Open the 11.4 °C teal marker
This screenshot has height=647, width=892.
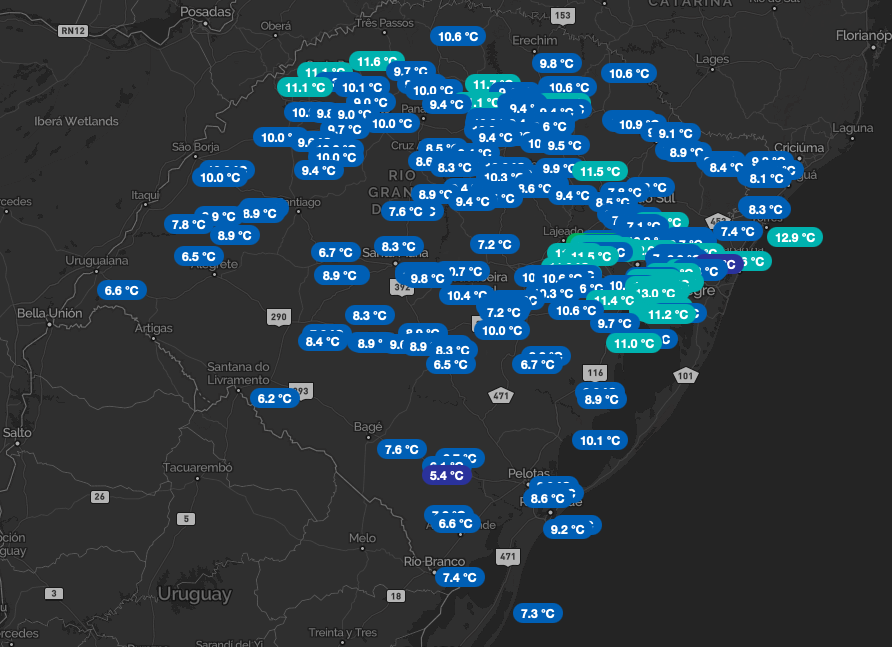(614, 300)
